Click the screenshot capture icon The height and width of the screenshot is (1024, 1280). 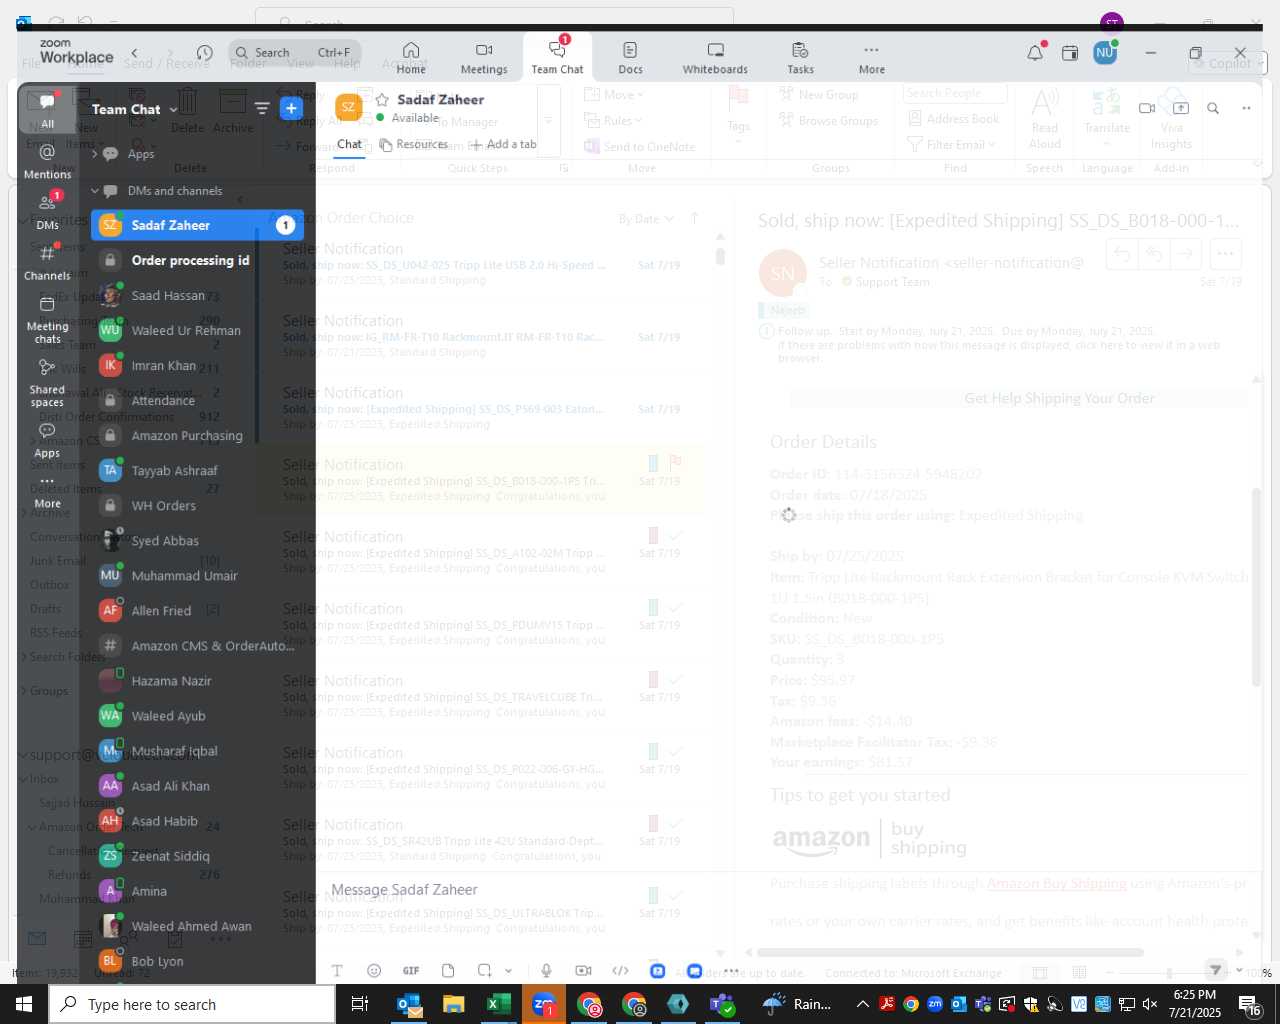click(485, 970)
